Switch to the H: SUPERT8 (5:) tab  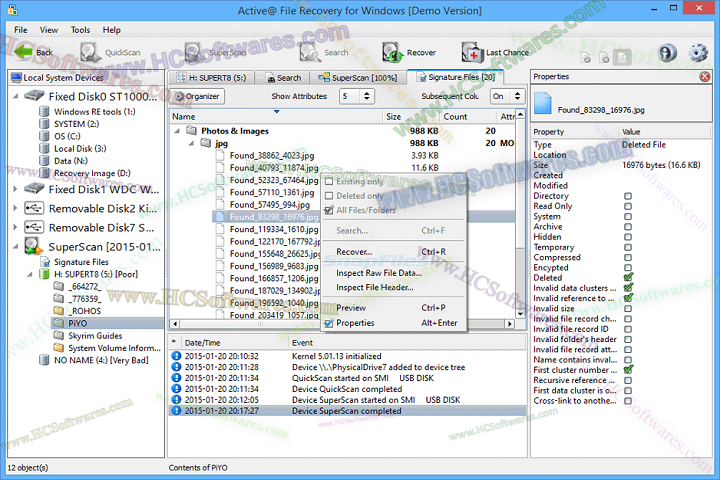pyautogui.click(x=212, y=78)
